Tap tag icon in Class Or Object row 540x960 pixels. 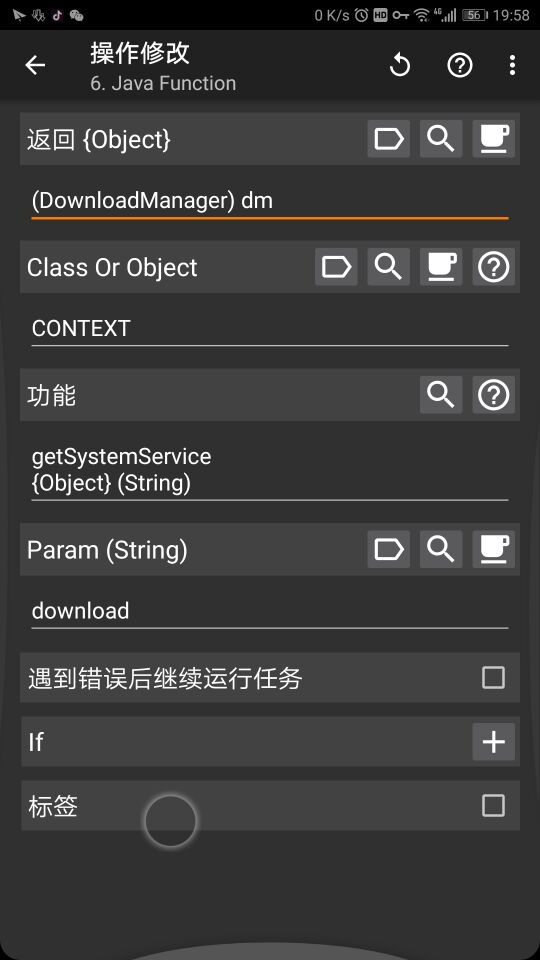coord(336,267)
